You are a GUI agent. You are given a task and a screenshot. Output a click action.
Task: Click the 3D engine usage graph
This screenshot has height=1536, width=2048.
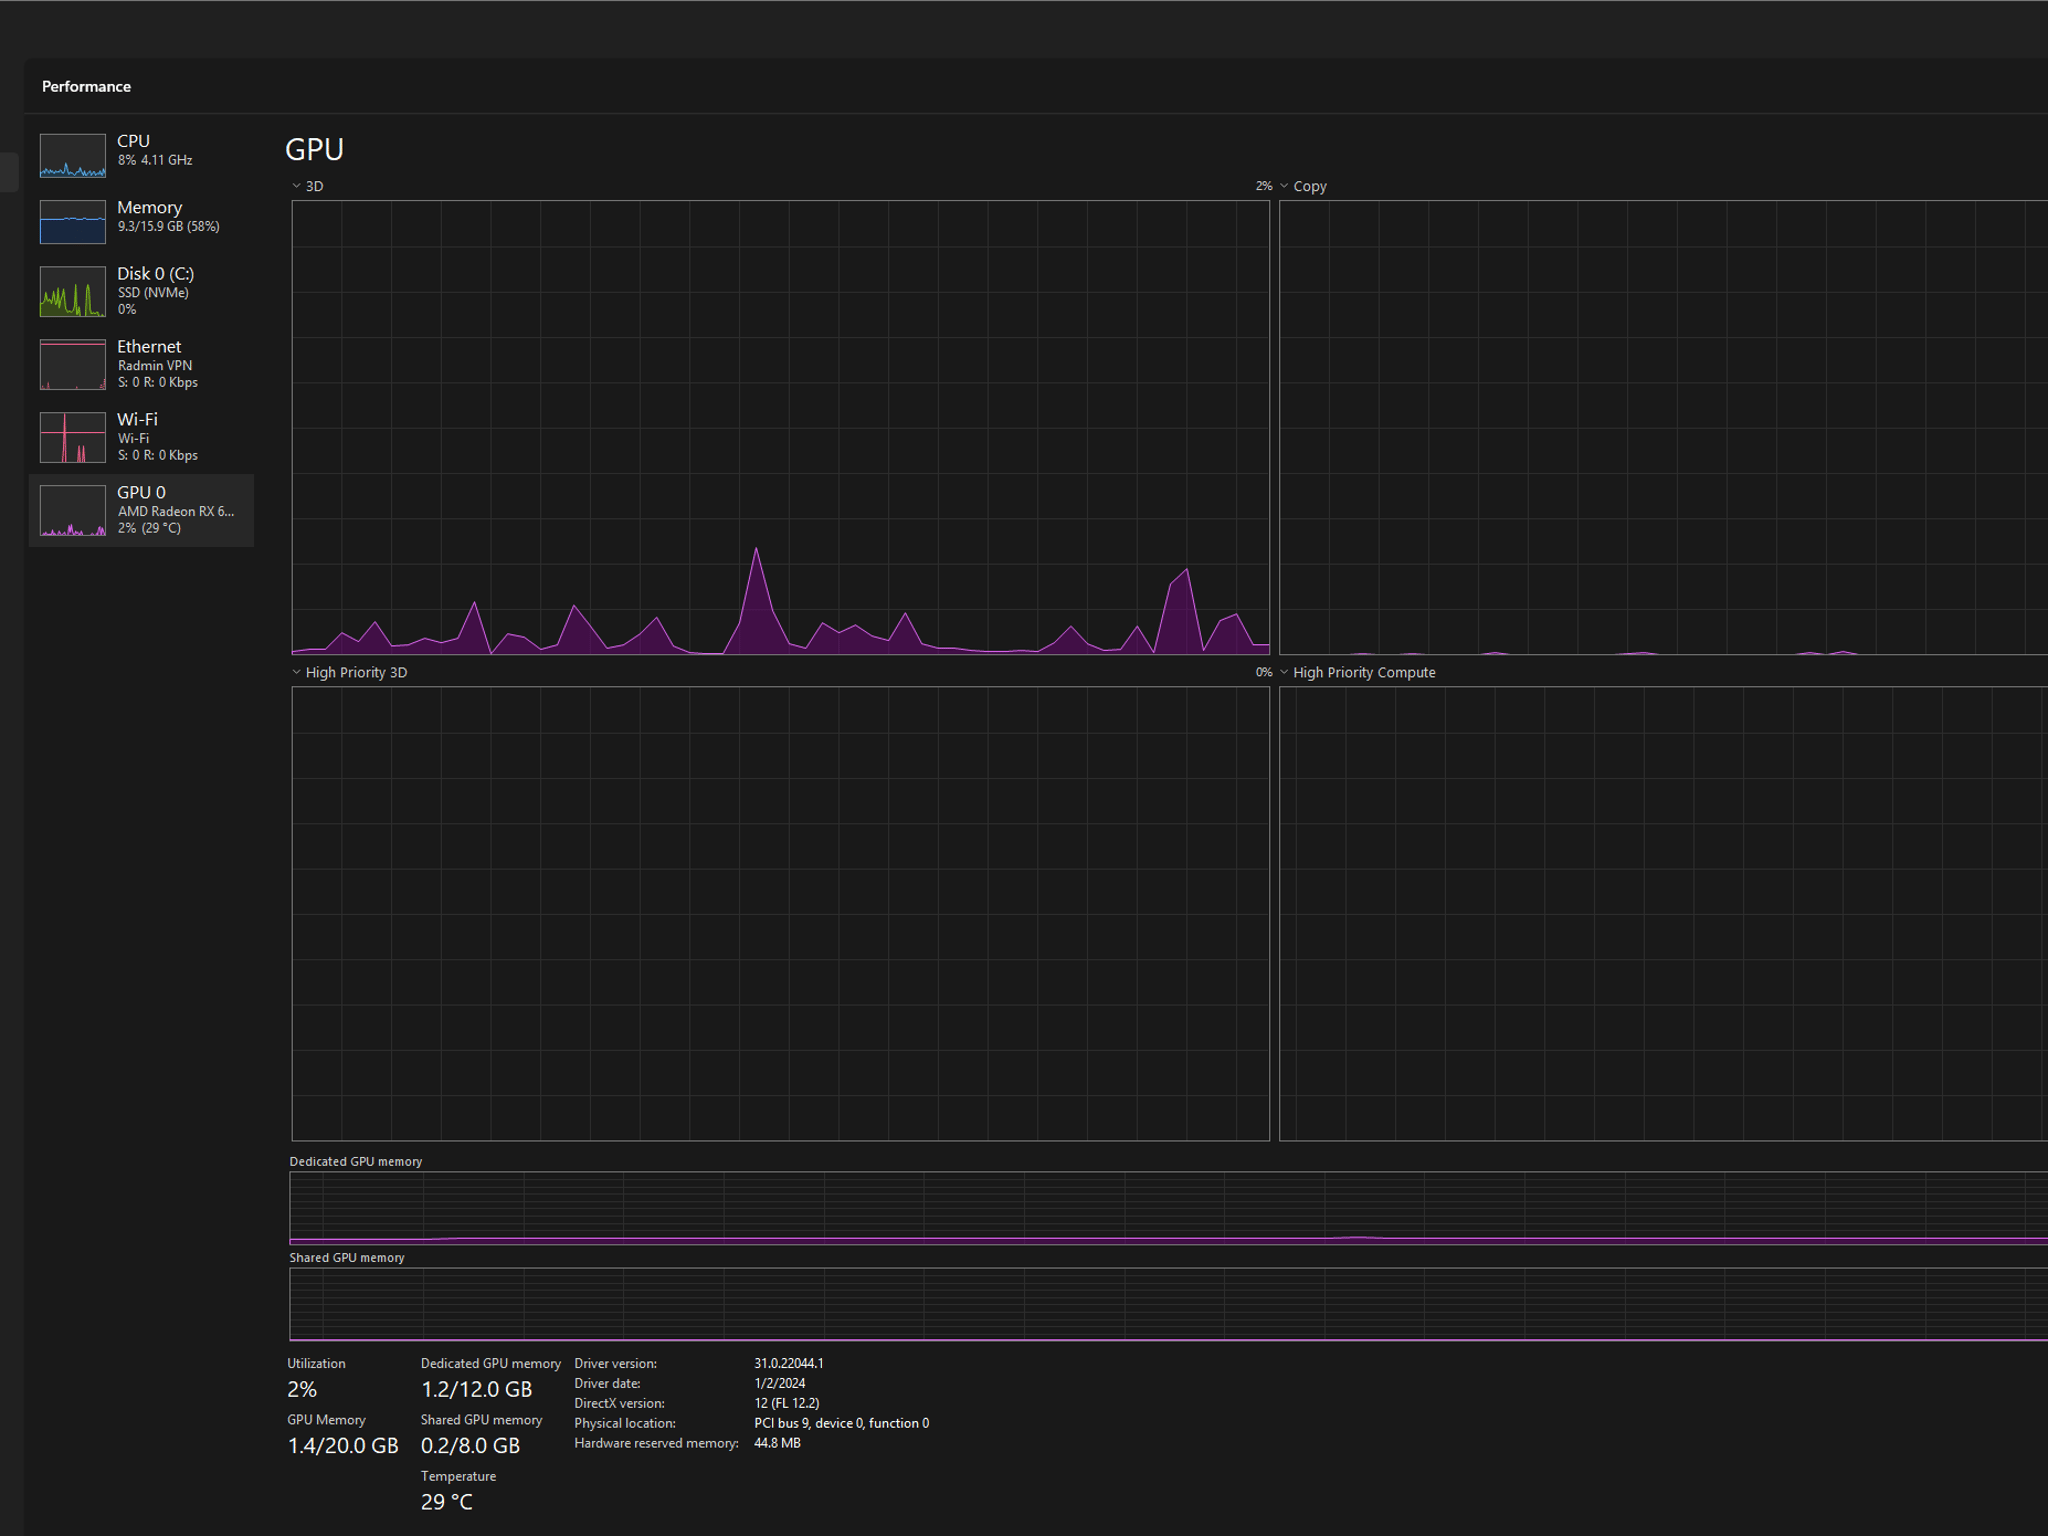click(x=780, y=427)
